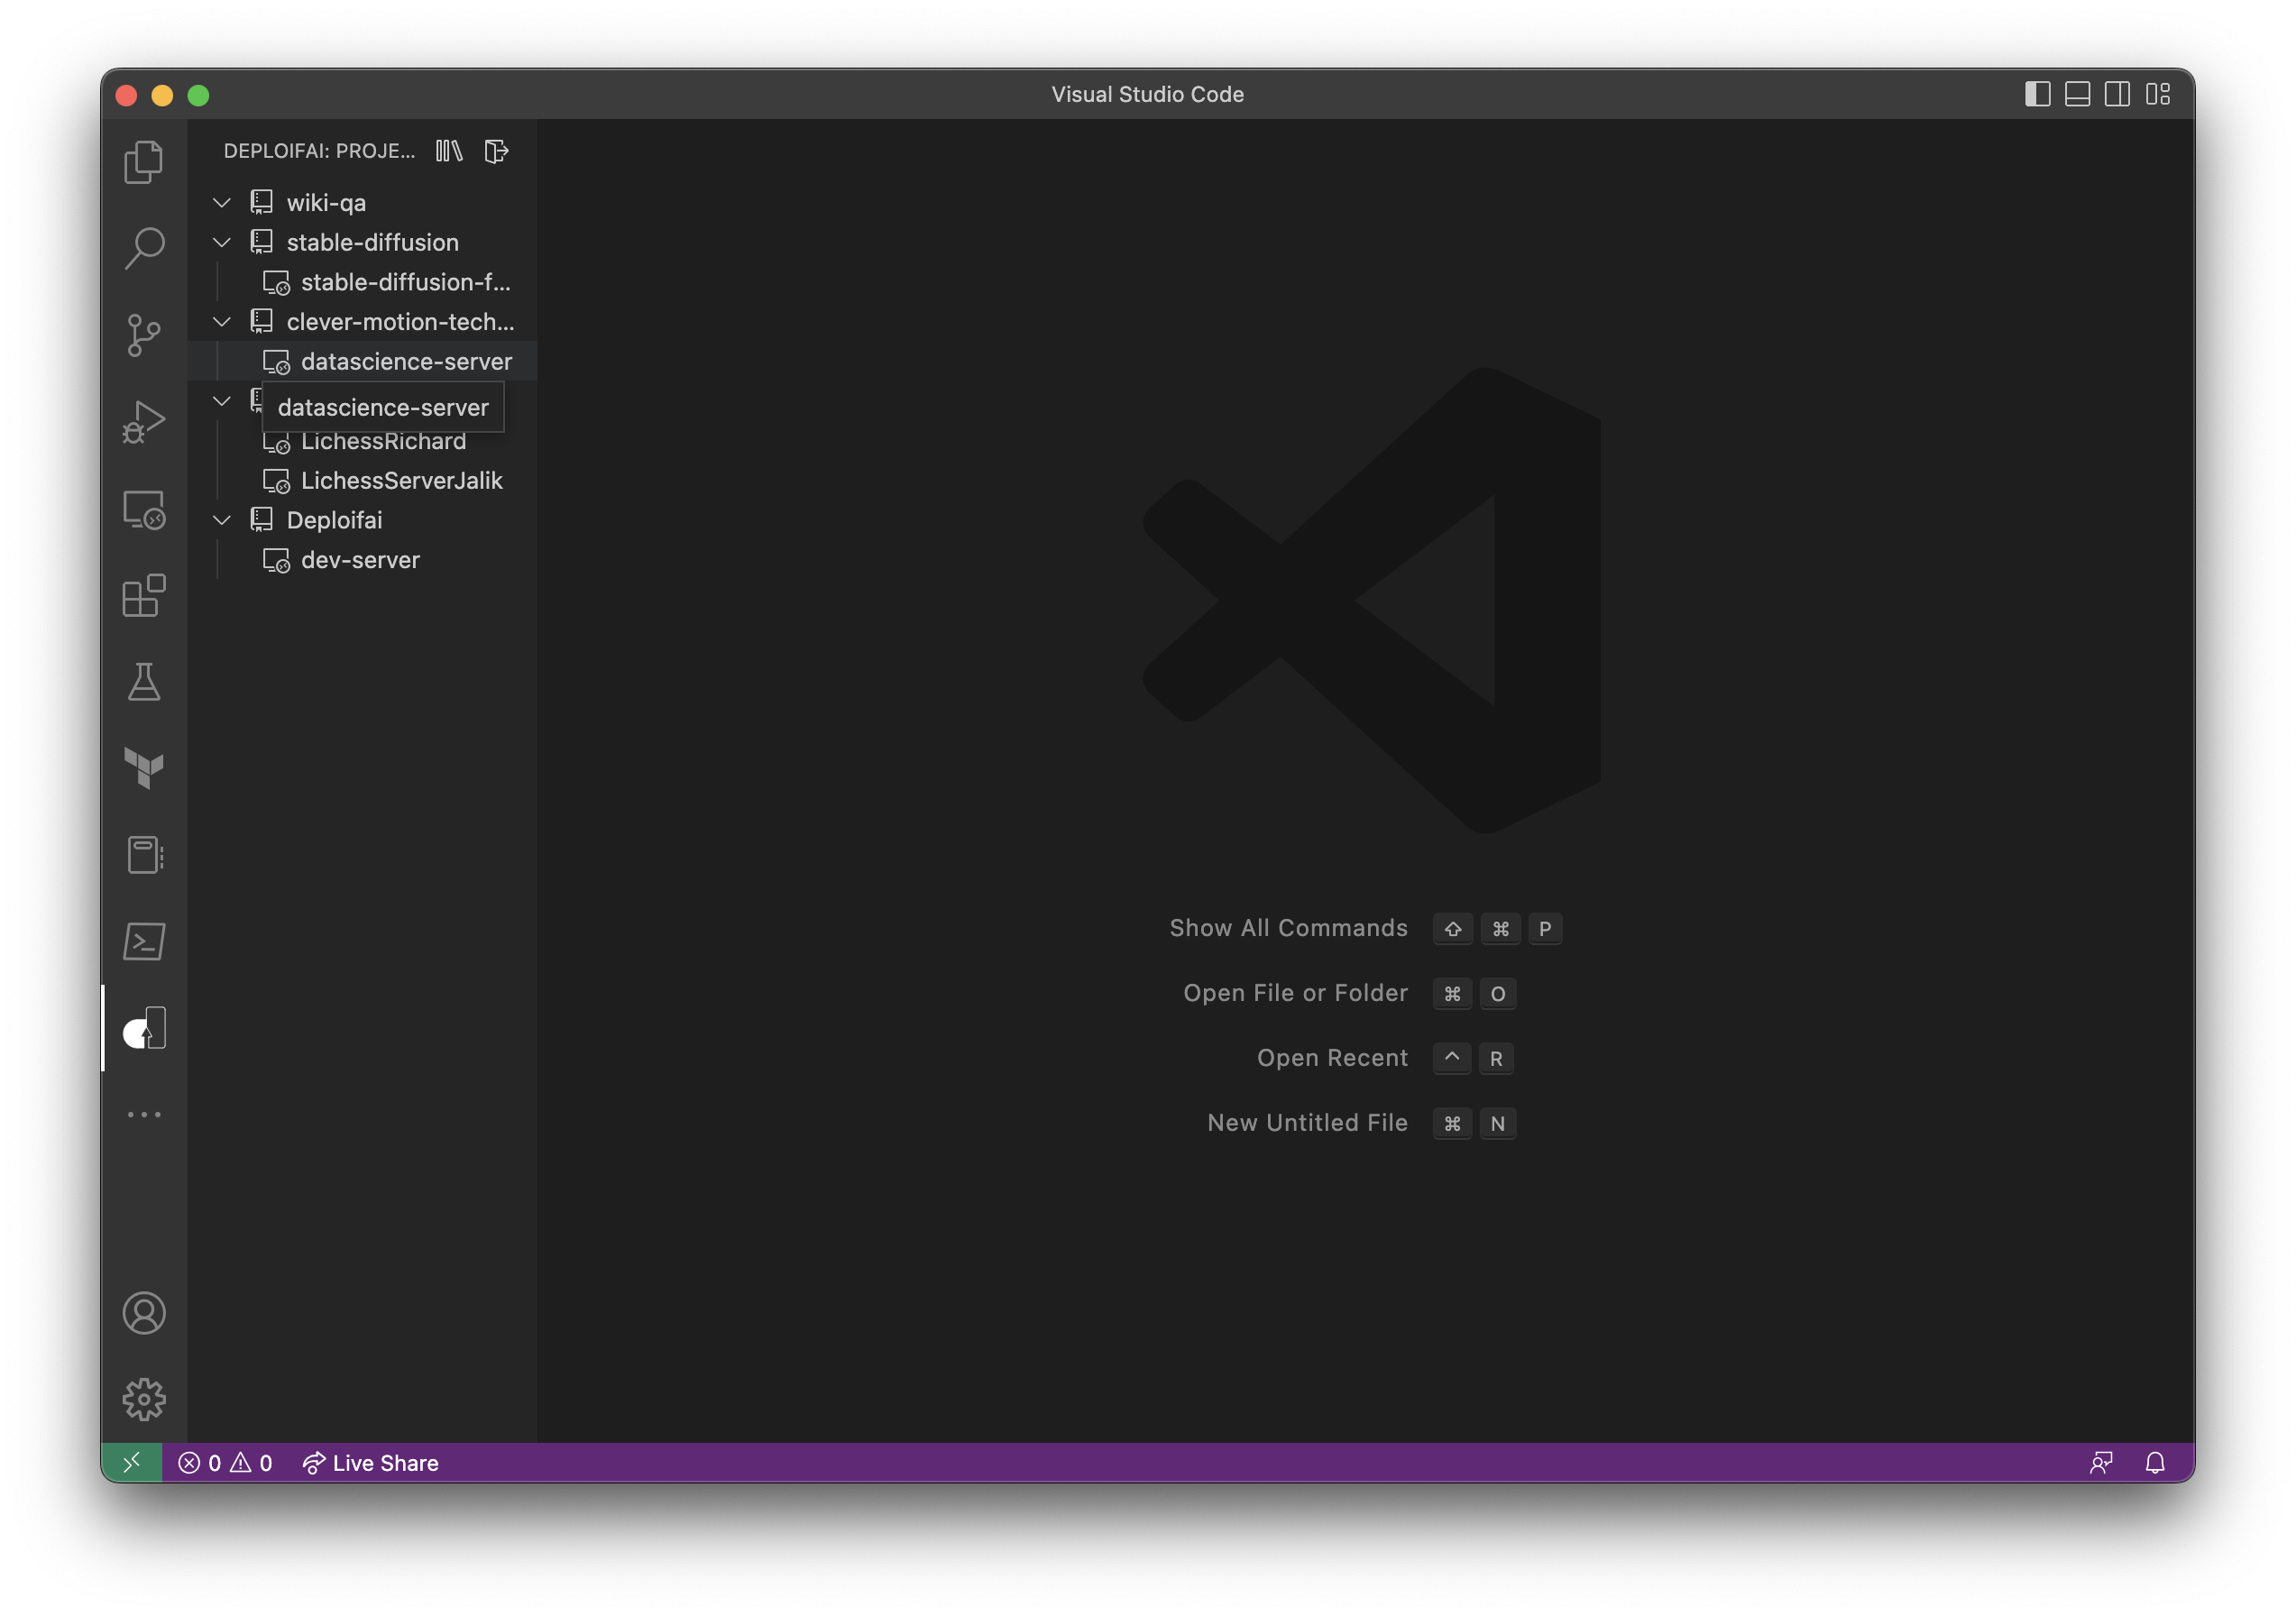Viewport: 2296px width, 1616px height.
Task: Open the notebook icon in activity bar
Action: [144, 855]
